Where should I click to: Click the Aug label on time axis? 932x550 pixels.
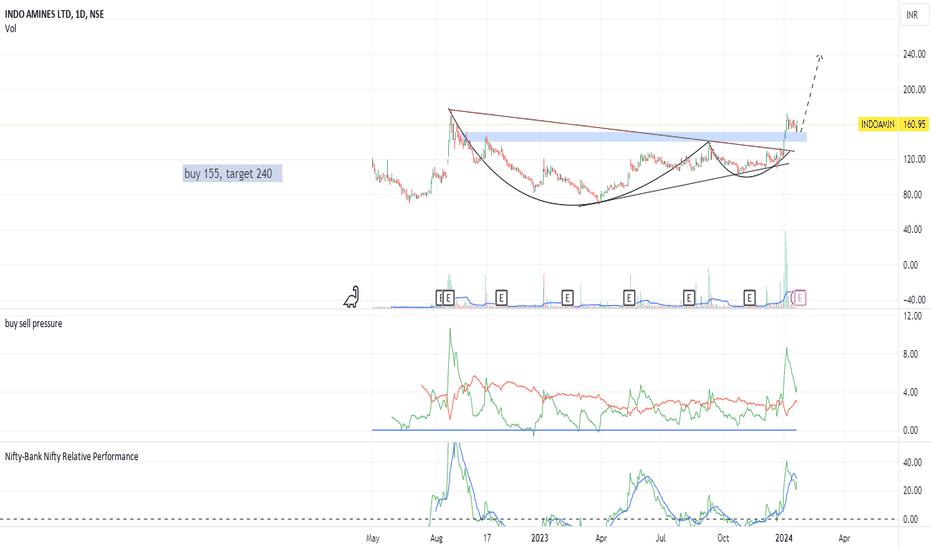[x=436, y=538]
